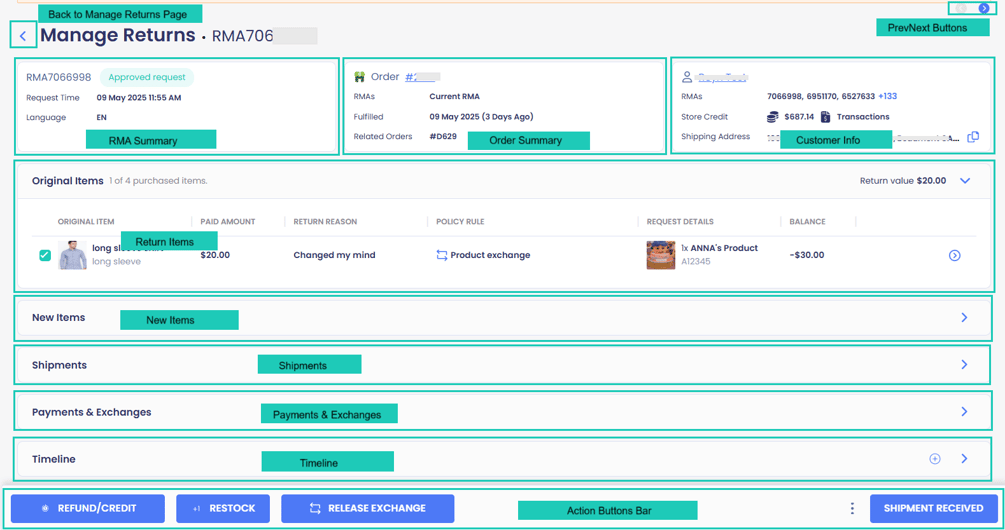This screenshot has width=1005, height=530.
Task: Expand the New Items section
Action: [x=964, y=317]
